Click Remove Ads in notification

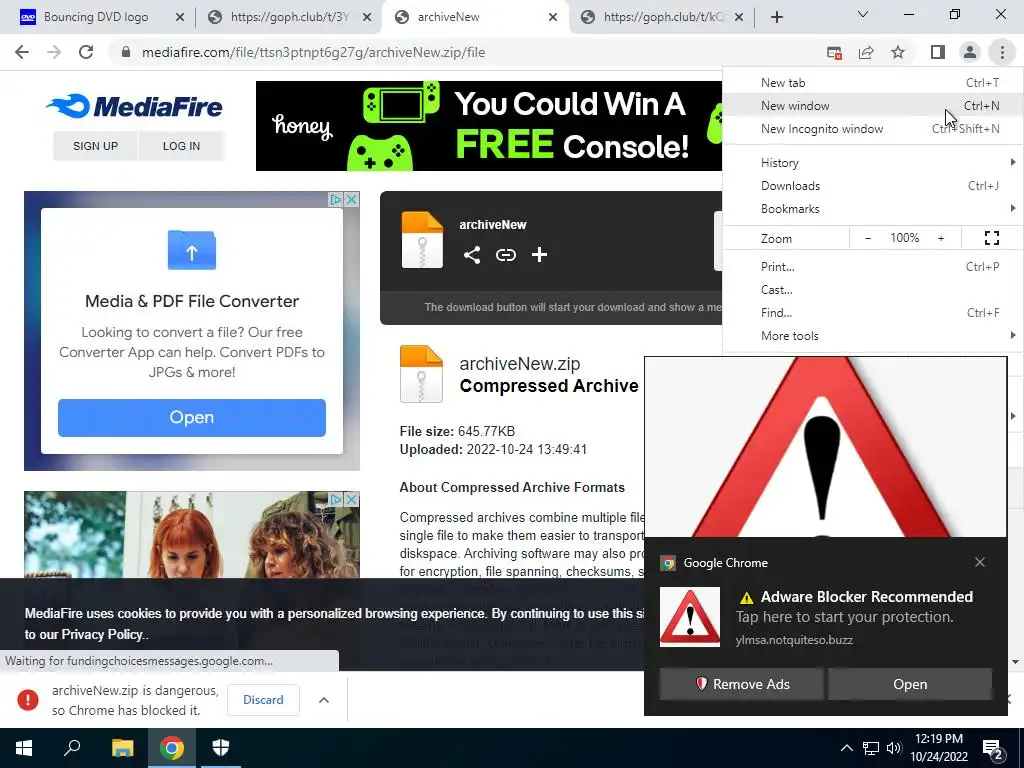coord(741,684)
